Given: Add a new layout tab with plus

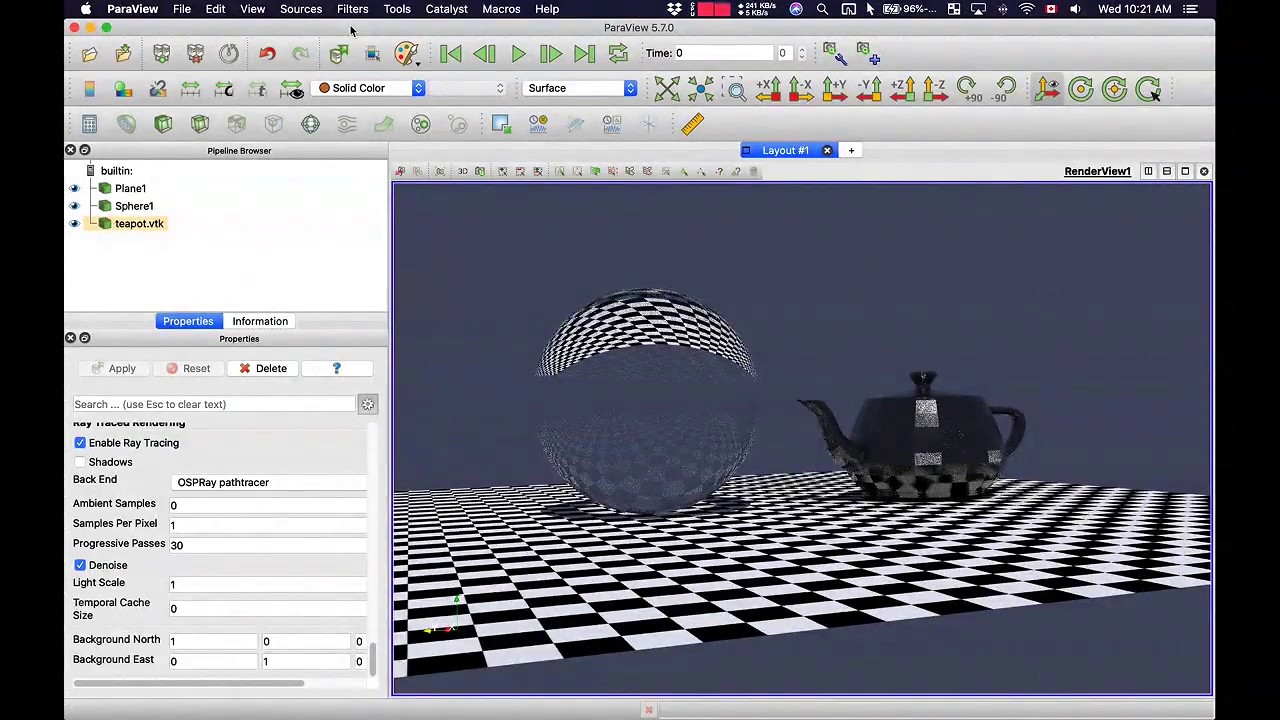Looking at the screenshot, I should 851,151.
